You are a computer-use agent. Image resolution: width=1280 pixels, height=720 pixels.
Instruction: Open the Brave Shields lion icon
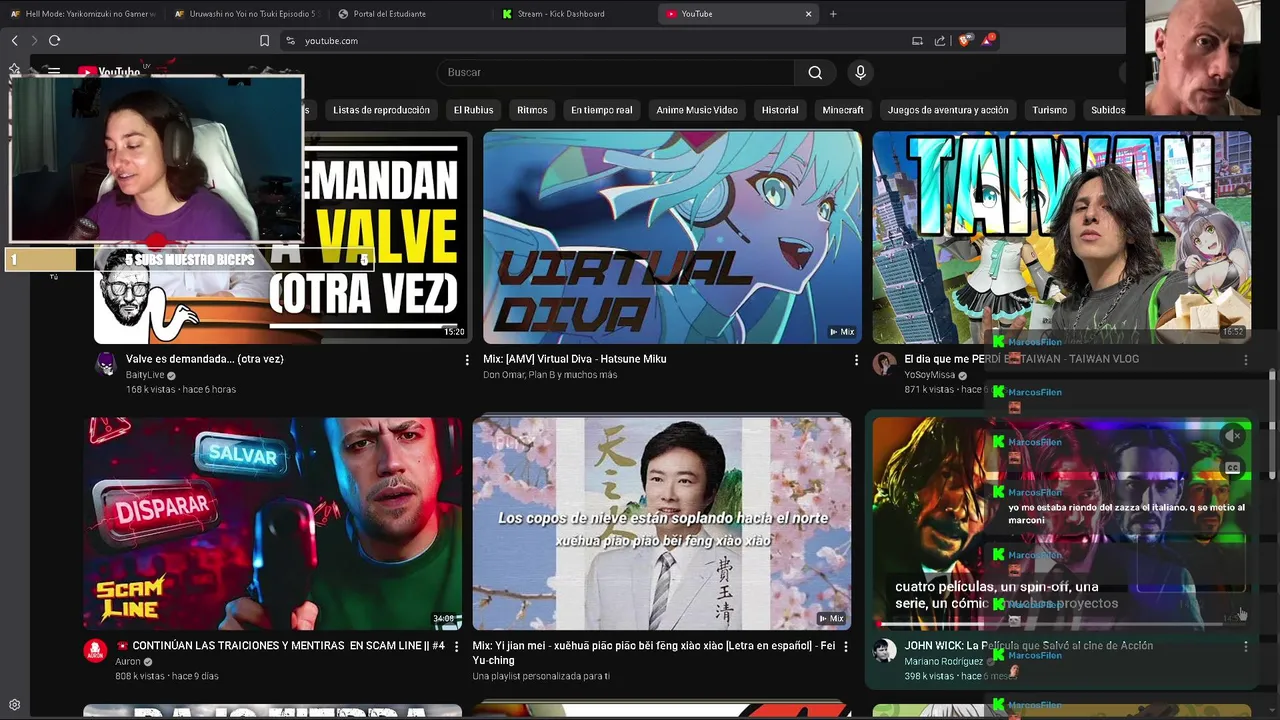tap(964, 40)
